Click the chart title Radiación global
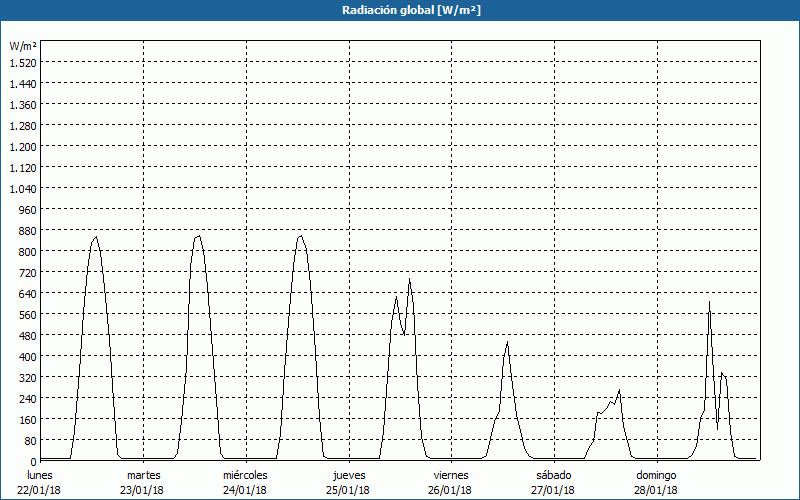800x500 pixels. pyautogui.click(x=399, y=10)
